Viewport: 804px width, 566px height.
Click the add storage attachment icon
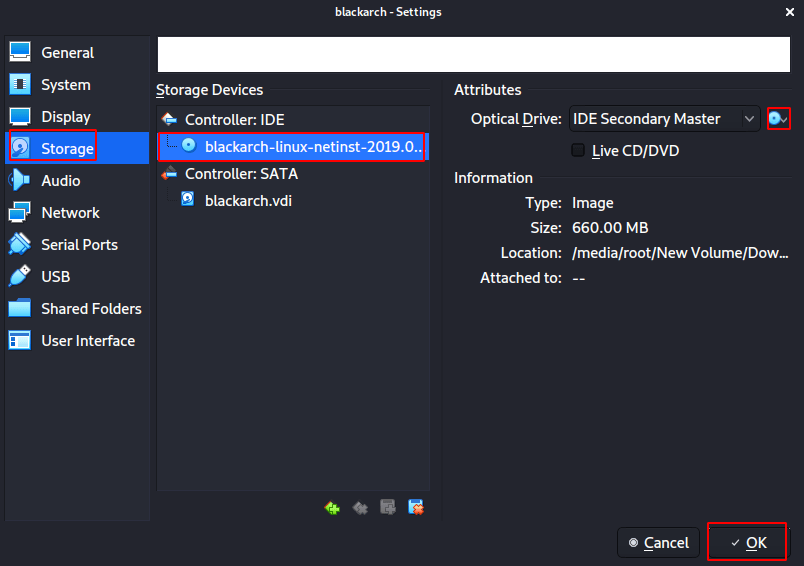click(388, 508)
